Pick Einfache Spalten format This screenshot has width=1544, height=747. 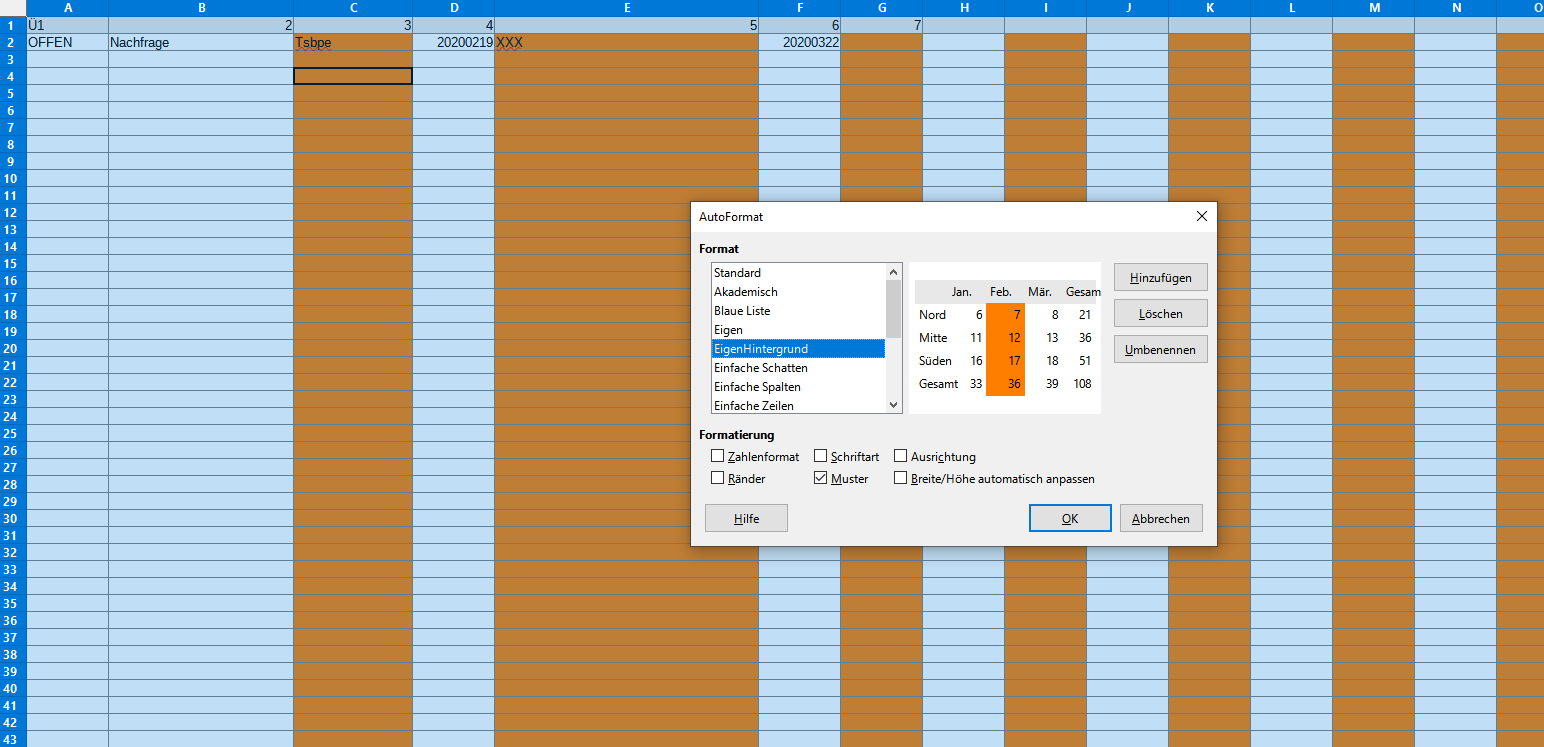pos(798,387)
